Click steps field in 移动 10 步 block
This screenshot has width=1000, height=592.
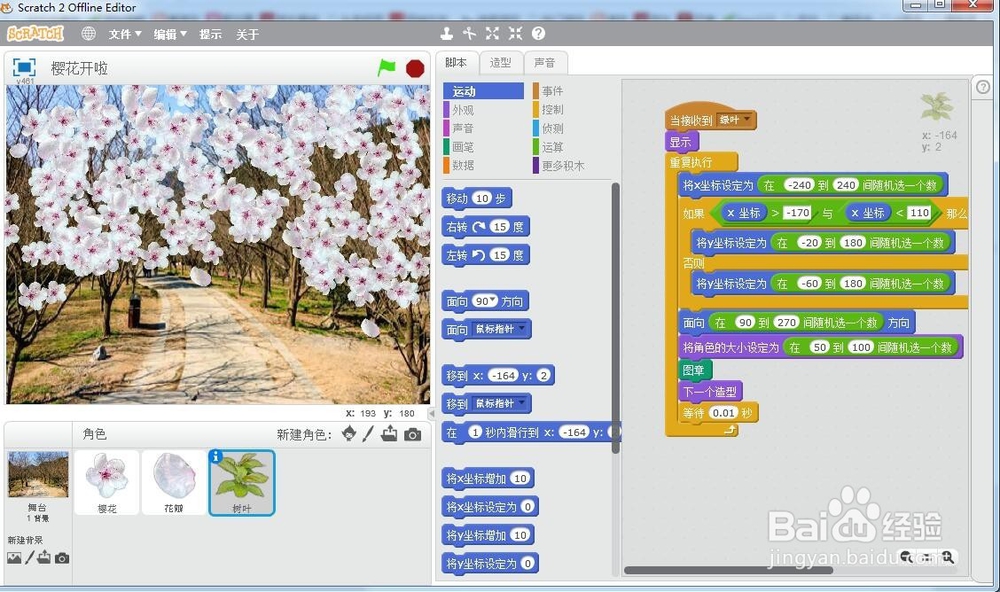click(x=482, y=198)
